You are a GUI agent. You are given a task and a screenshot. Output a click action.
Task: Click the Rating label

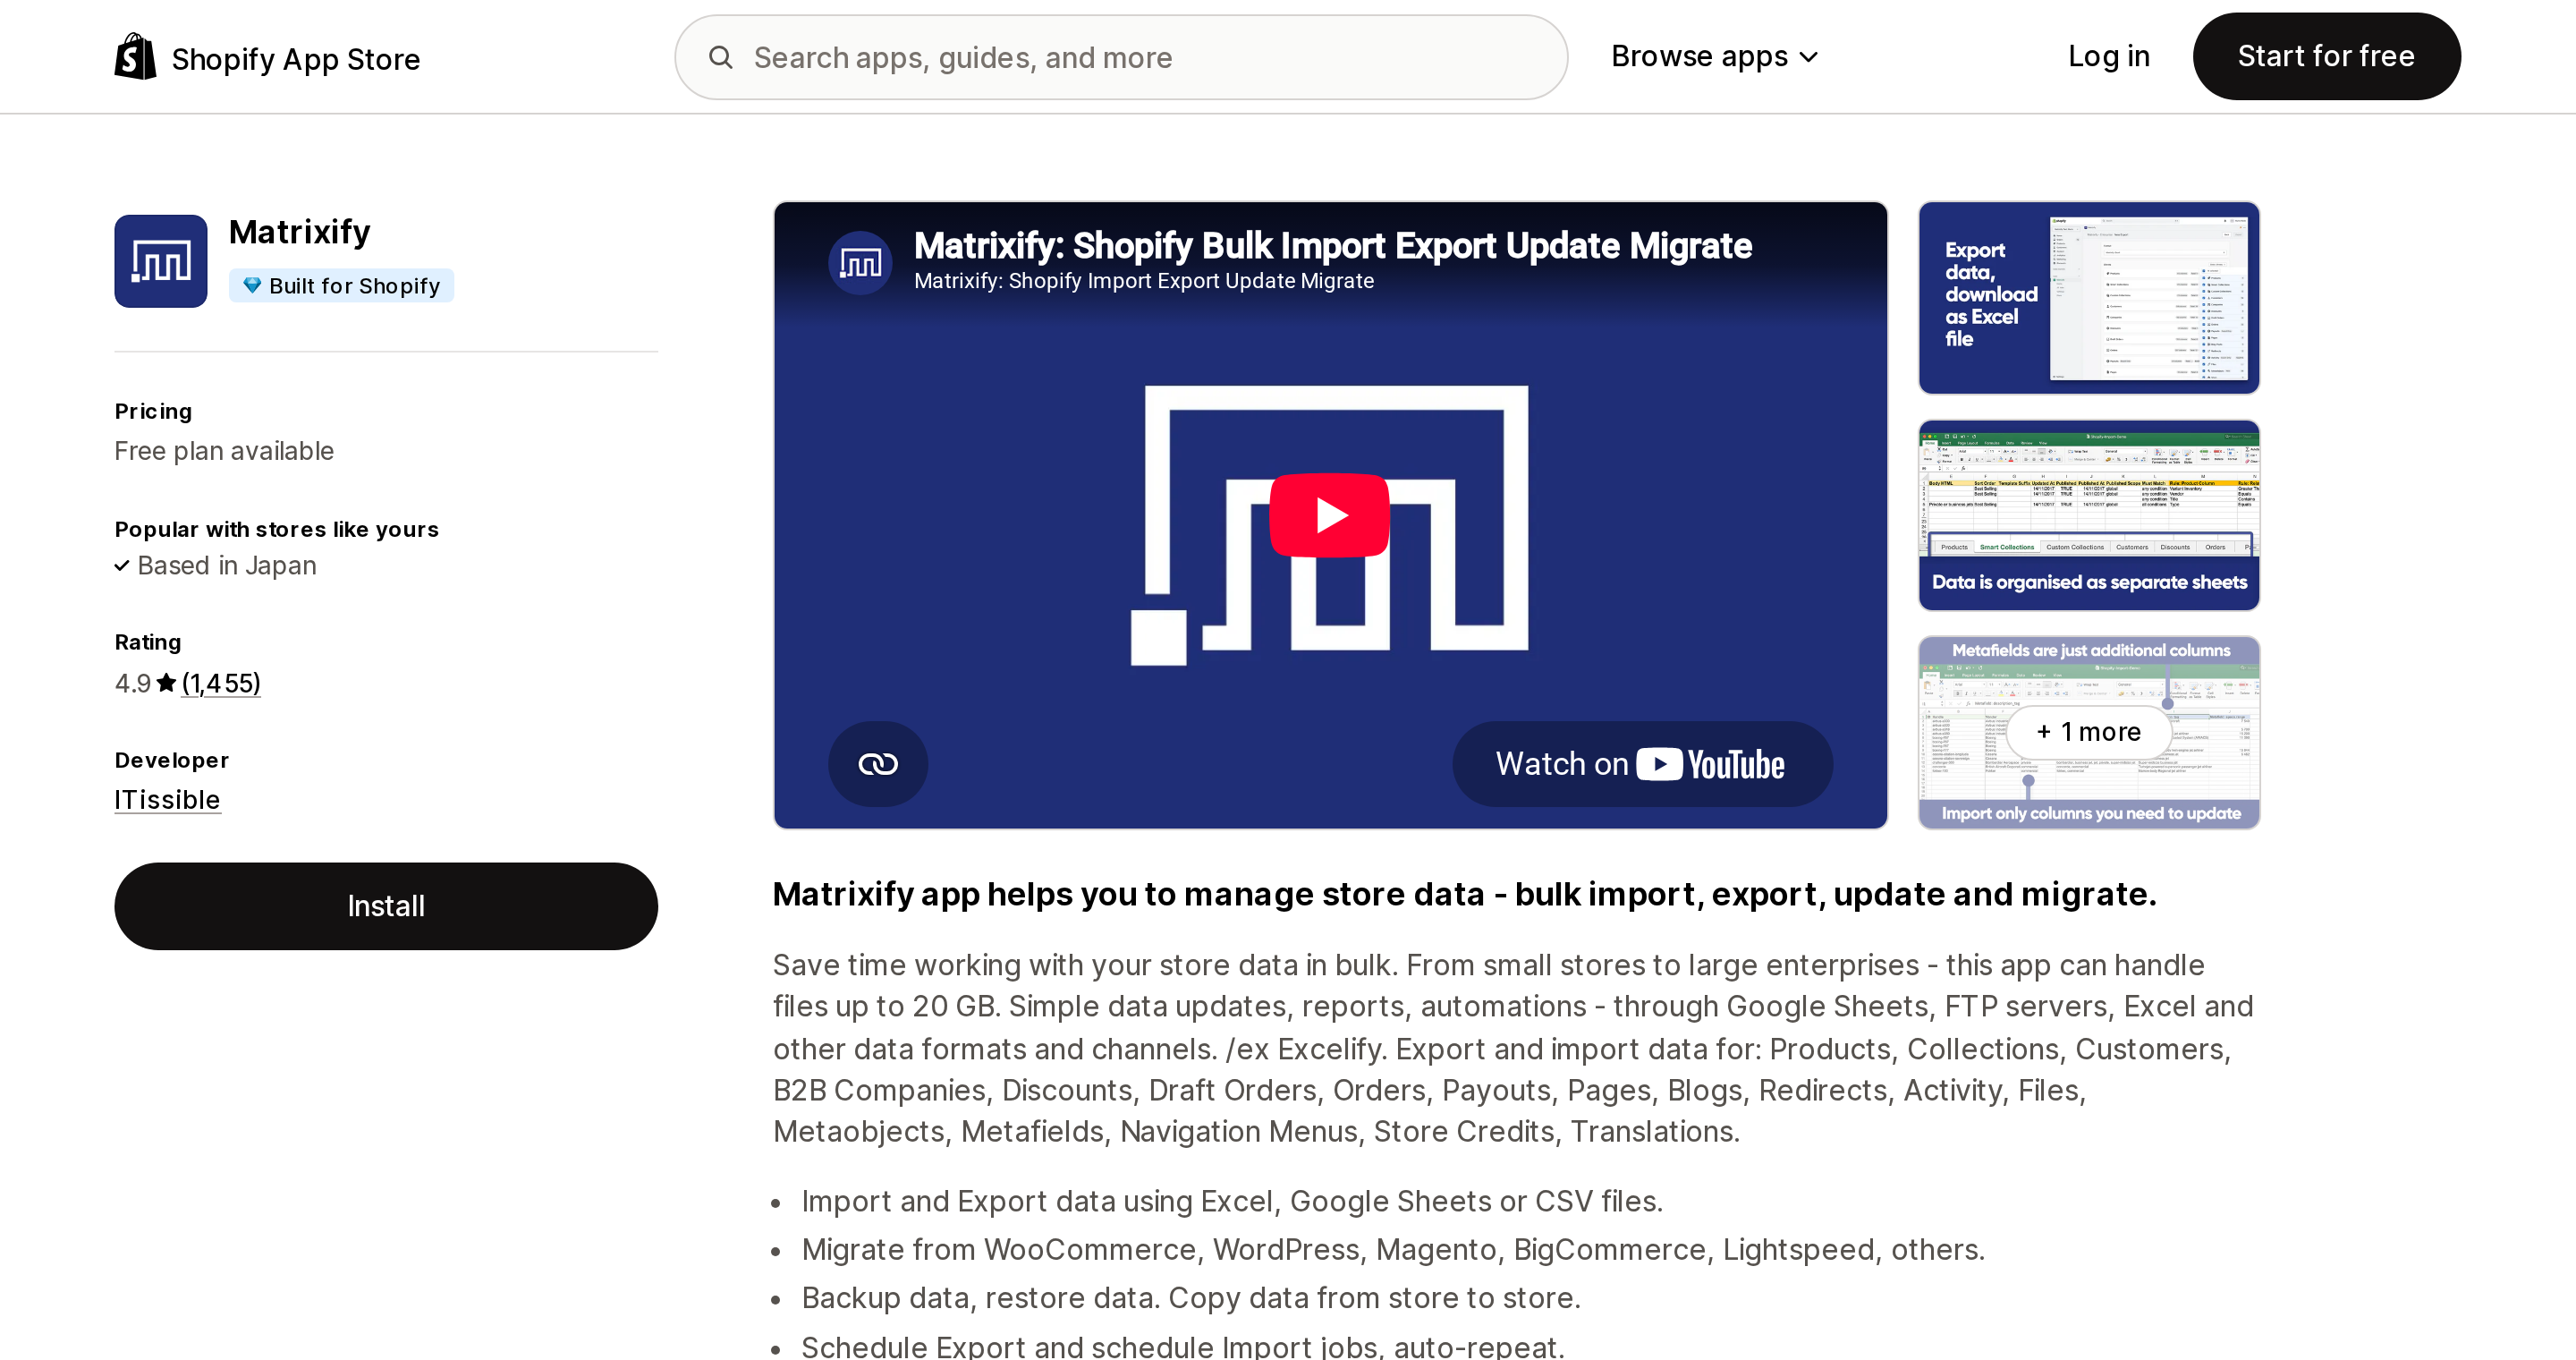click(148, 642)
